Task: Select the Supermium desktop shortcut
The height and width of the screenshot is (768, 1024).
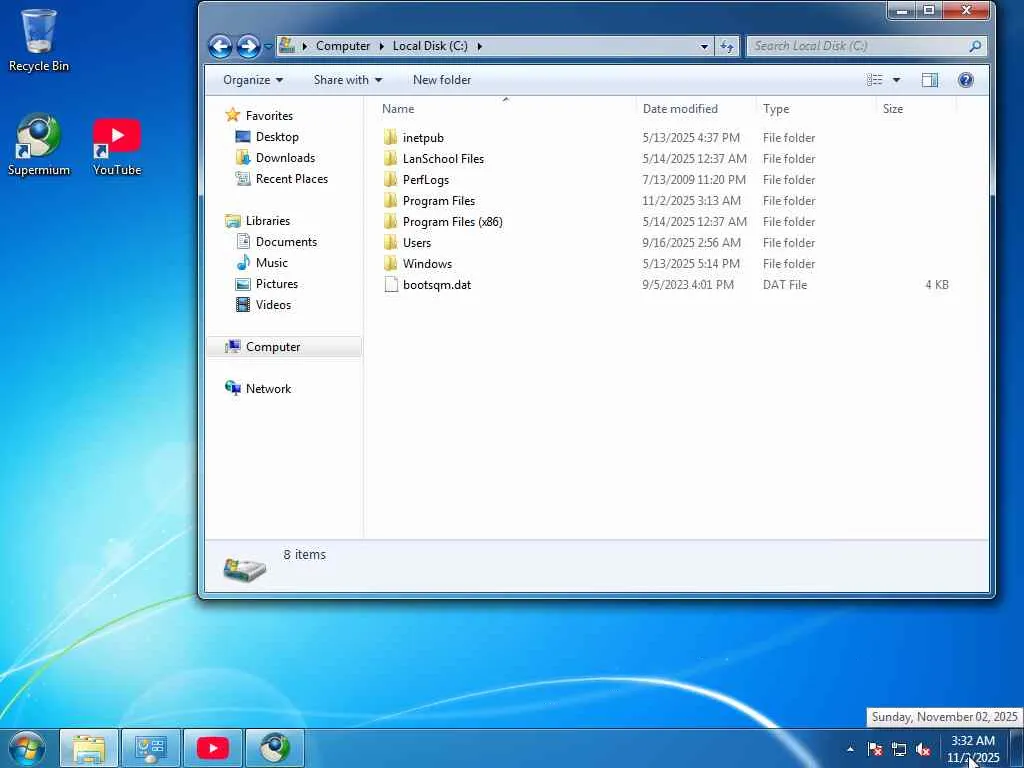Action: coord(39,145)
